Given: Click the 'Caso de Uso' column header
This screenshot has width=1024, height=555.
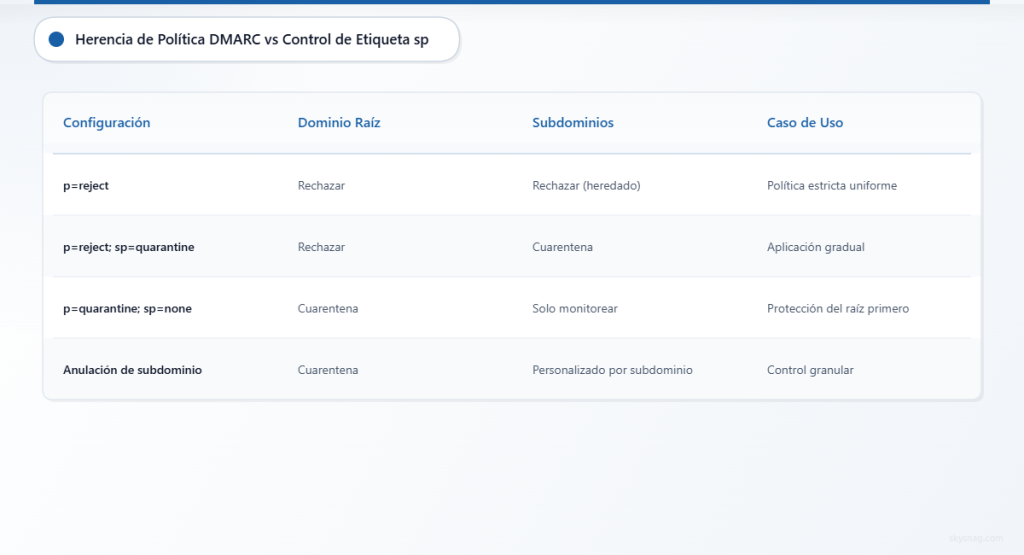Looking at the screenshot, I should pyautogui.click(x=805, y=123).
